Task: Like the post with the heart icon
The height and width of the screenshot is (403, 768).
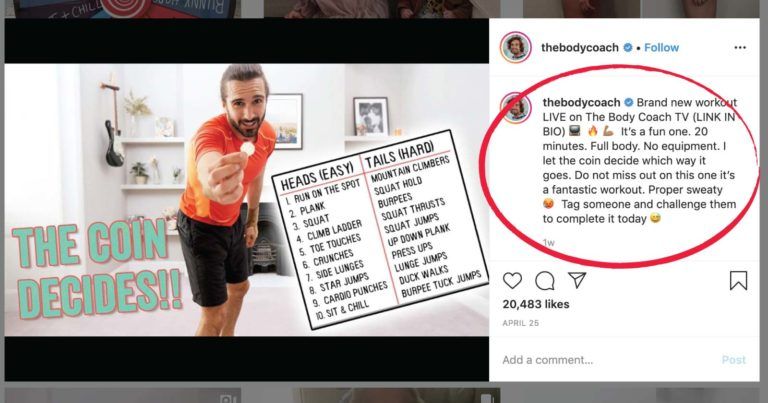Action: tap(512, 281)
